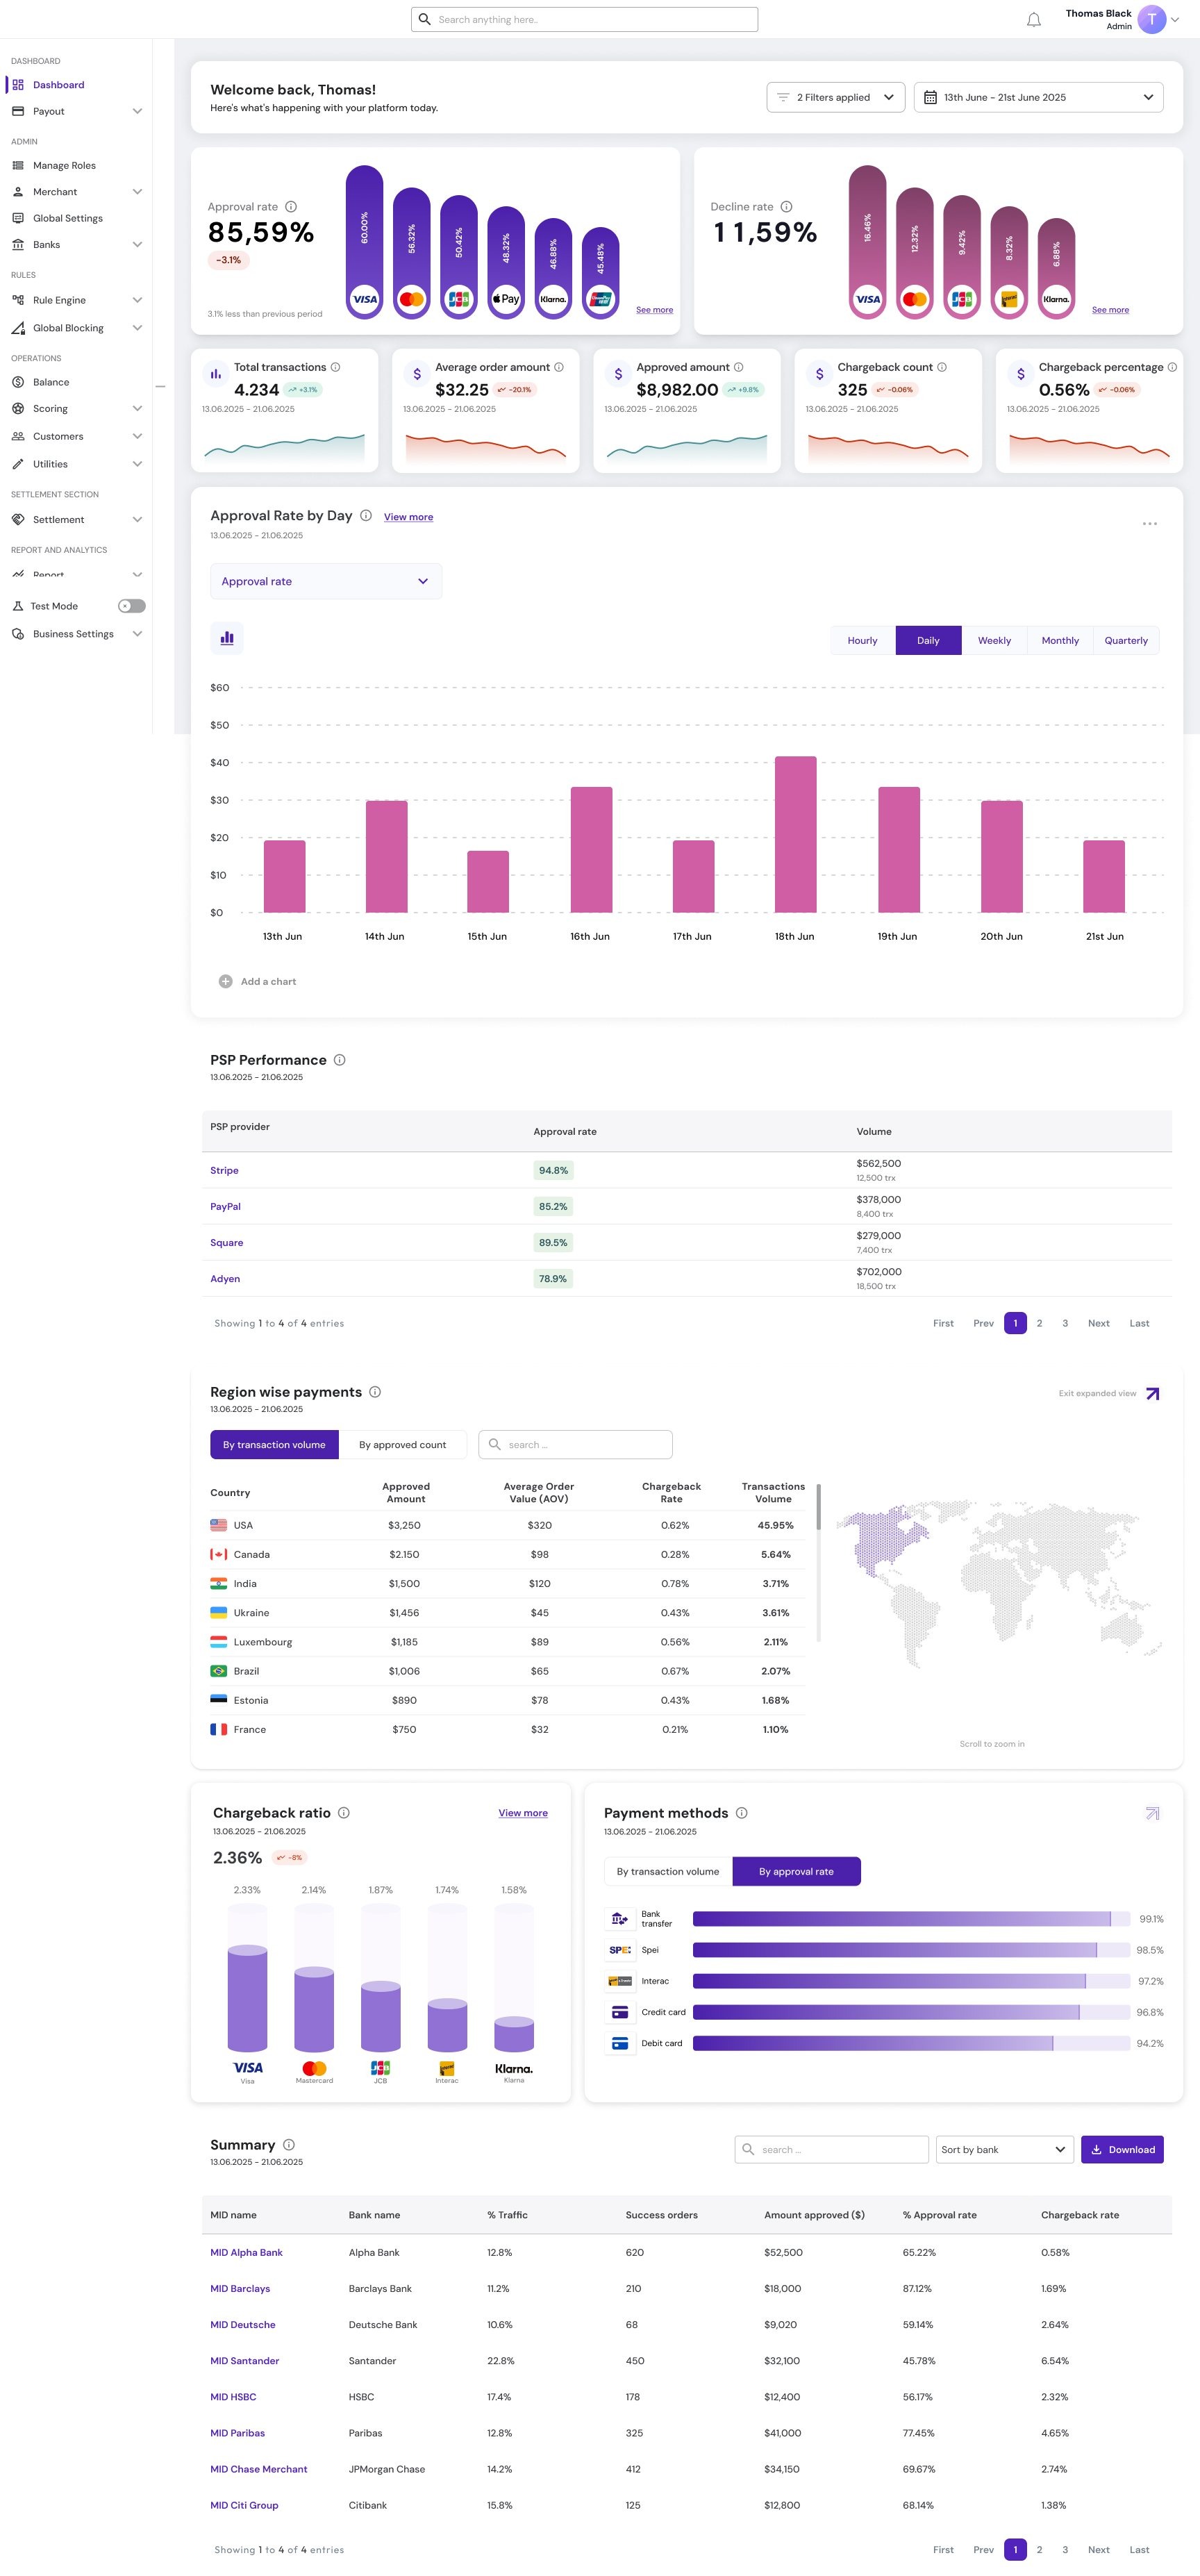
Task: Click View more beside Approval Rate by Day
Action: 408,517
